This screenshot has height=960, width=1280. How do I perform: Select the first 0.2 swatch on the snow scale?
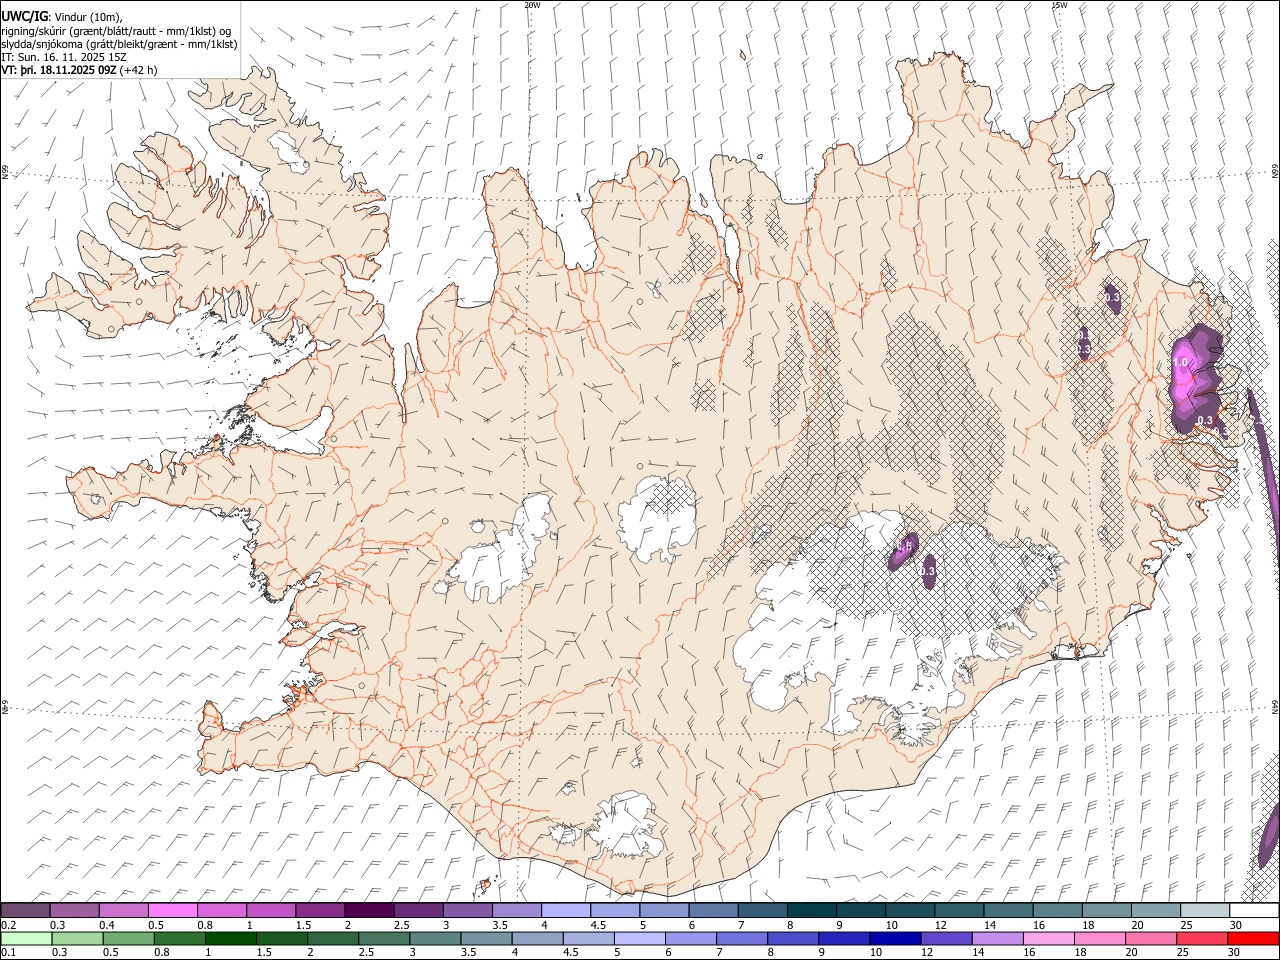click(x=25, y=910)
